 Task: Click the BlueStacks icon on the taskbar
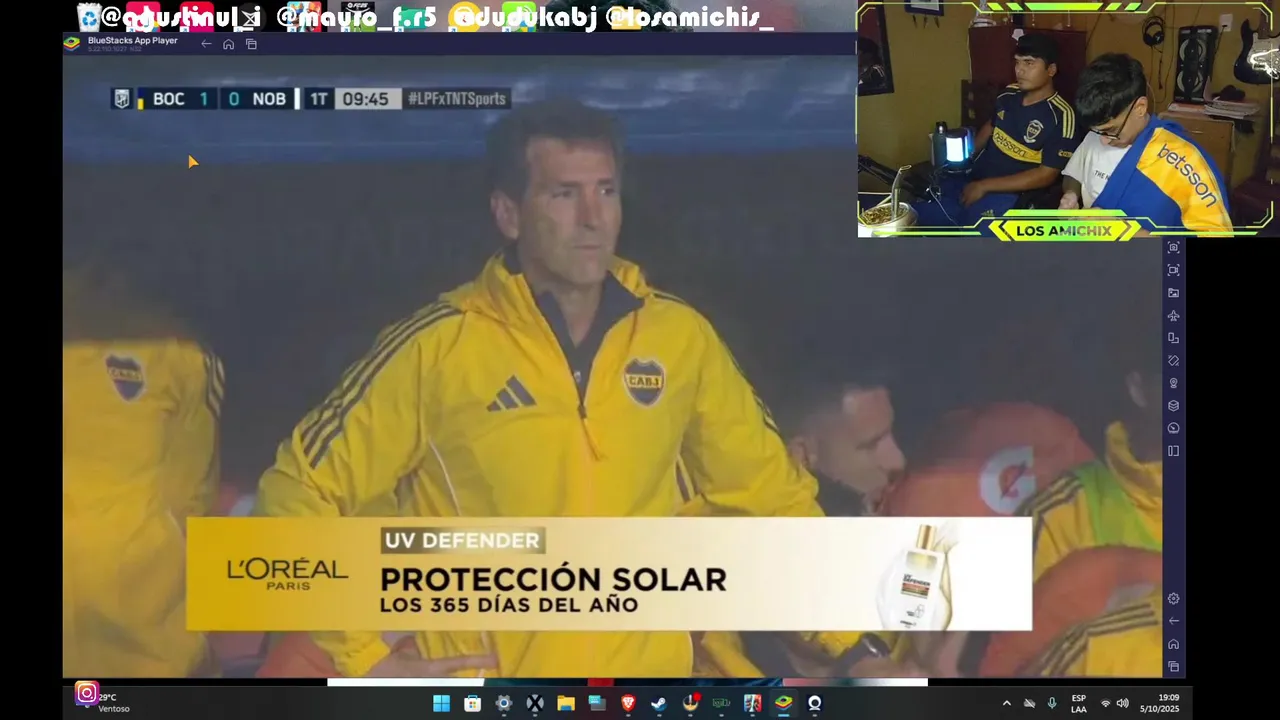point(784,703)
